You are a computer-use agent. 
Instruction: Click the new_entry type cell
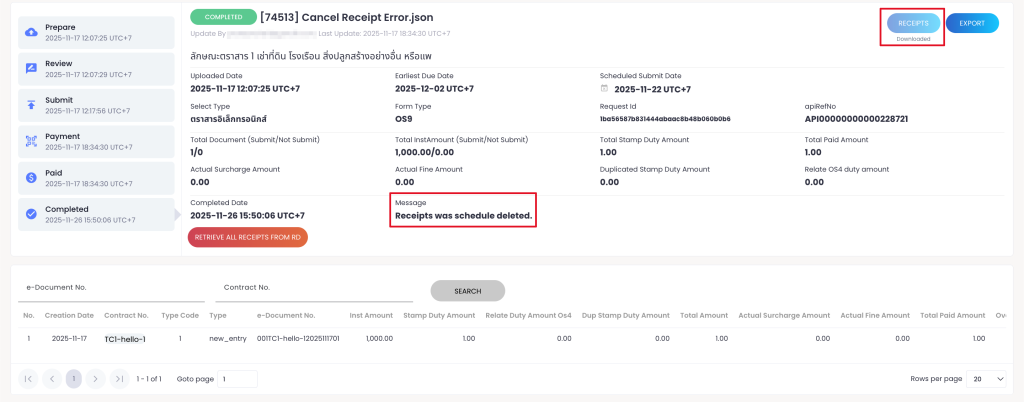[x=228, y=339]
